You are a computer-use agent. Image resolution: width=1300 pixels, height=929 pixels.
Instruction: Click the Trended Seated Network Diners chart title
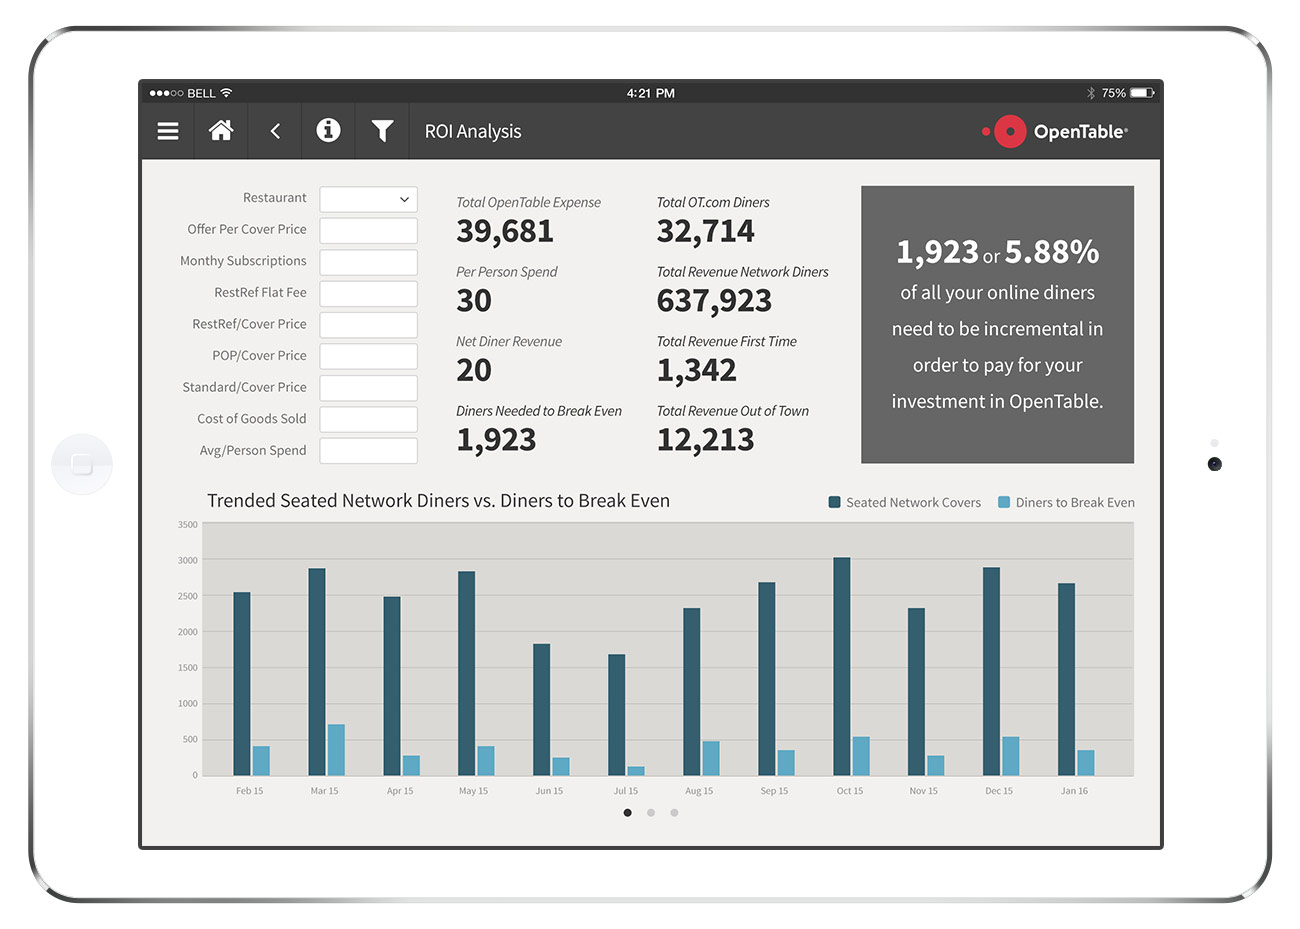438,501
